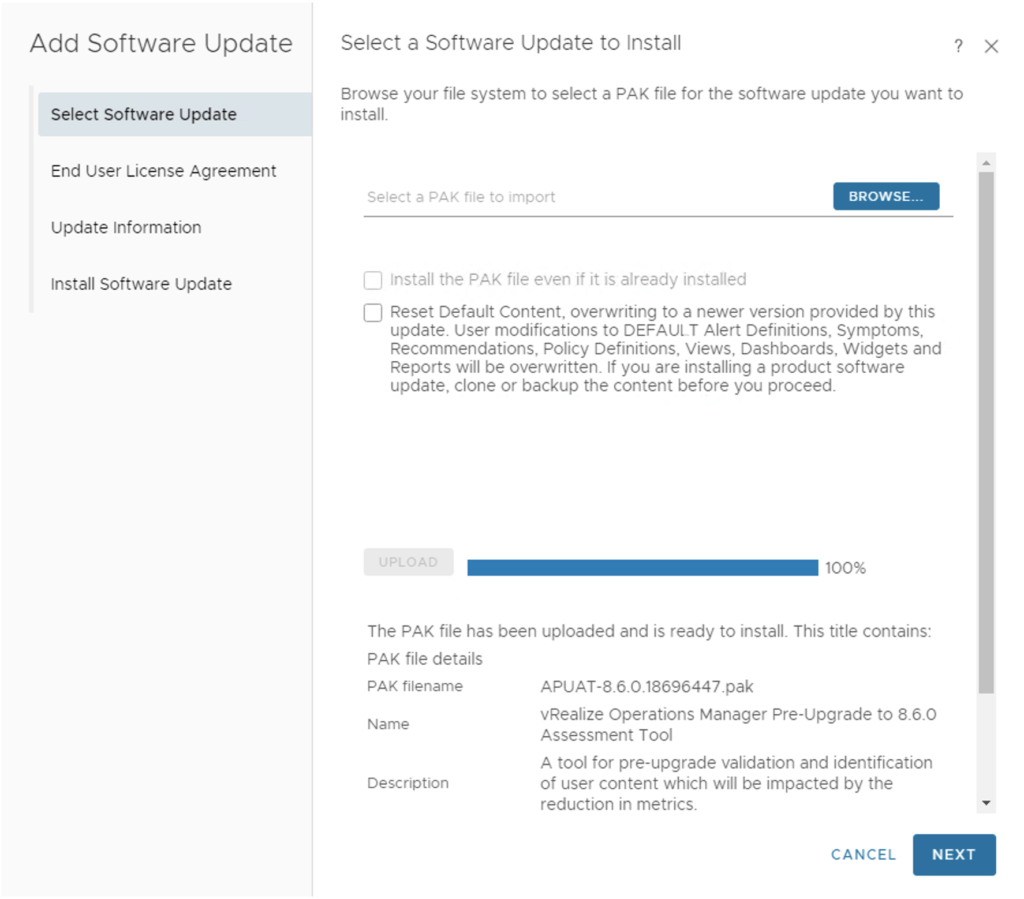The height and width of the screenshot is (899, 1024).
Task: Enable Install the PAK file even if installed
Action: [373, 280]
